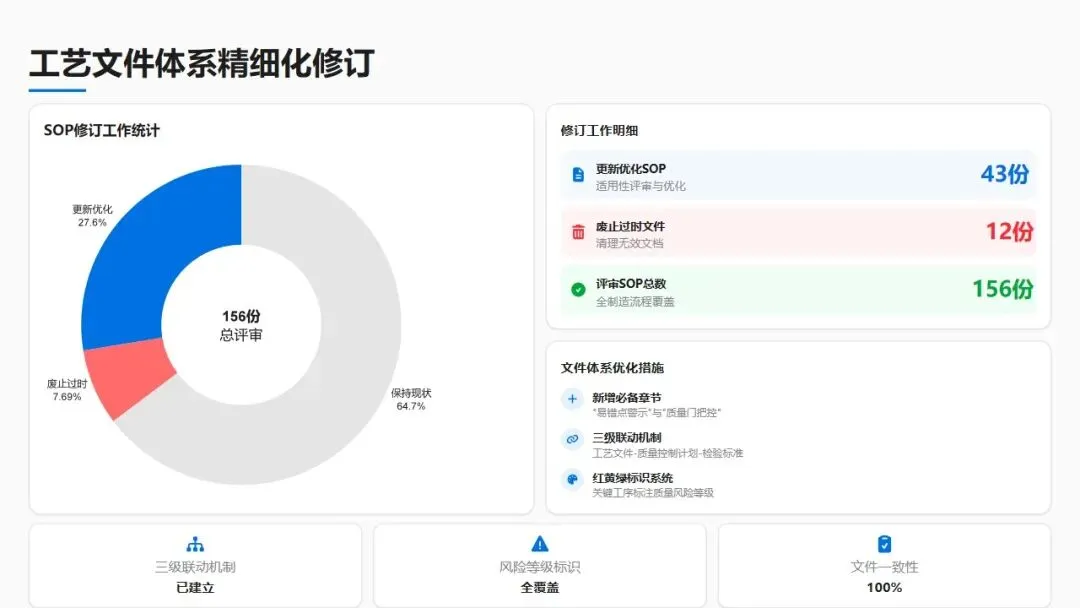Click the 三级联动机制 label in the bottom card

coord(195,567)
